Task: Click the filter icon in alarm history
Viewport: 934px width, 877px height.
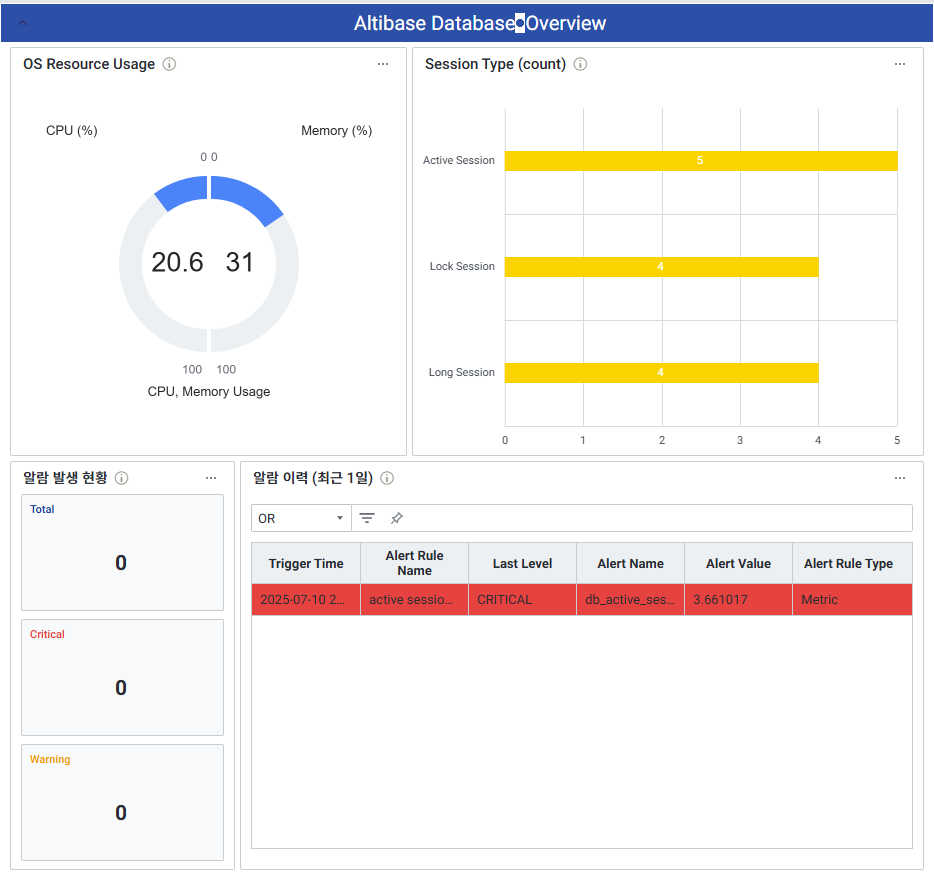Action: pyautogui.click(x=367, y=518)
